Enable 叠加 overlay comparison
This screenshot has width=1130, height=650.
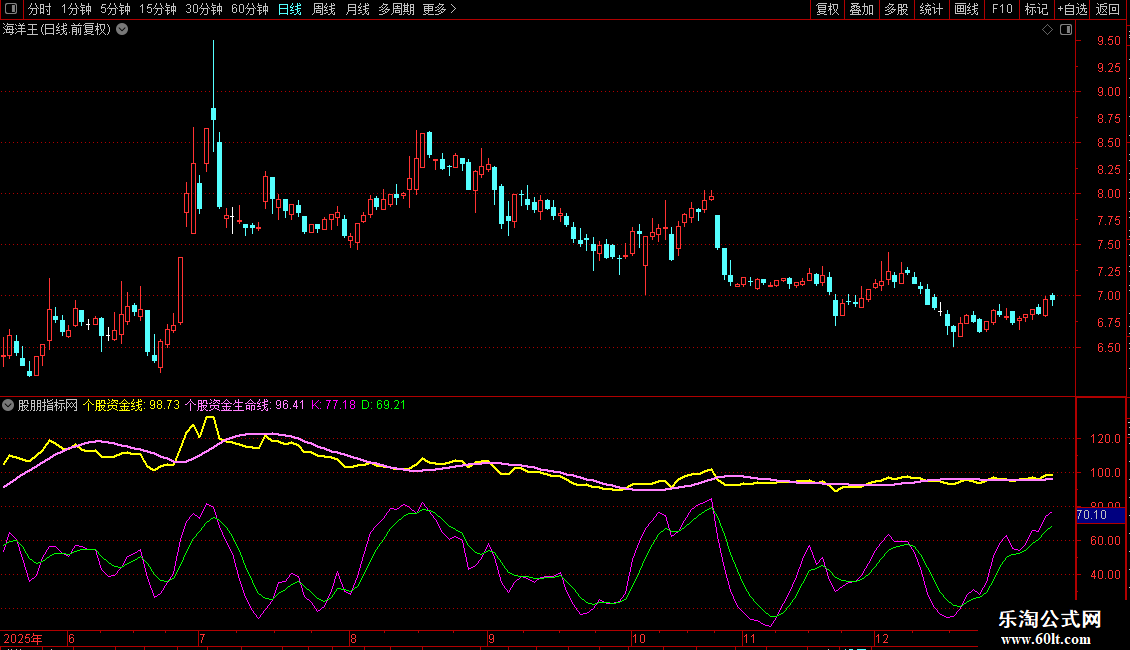861,9
